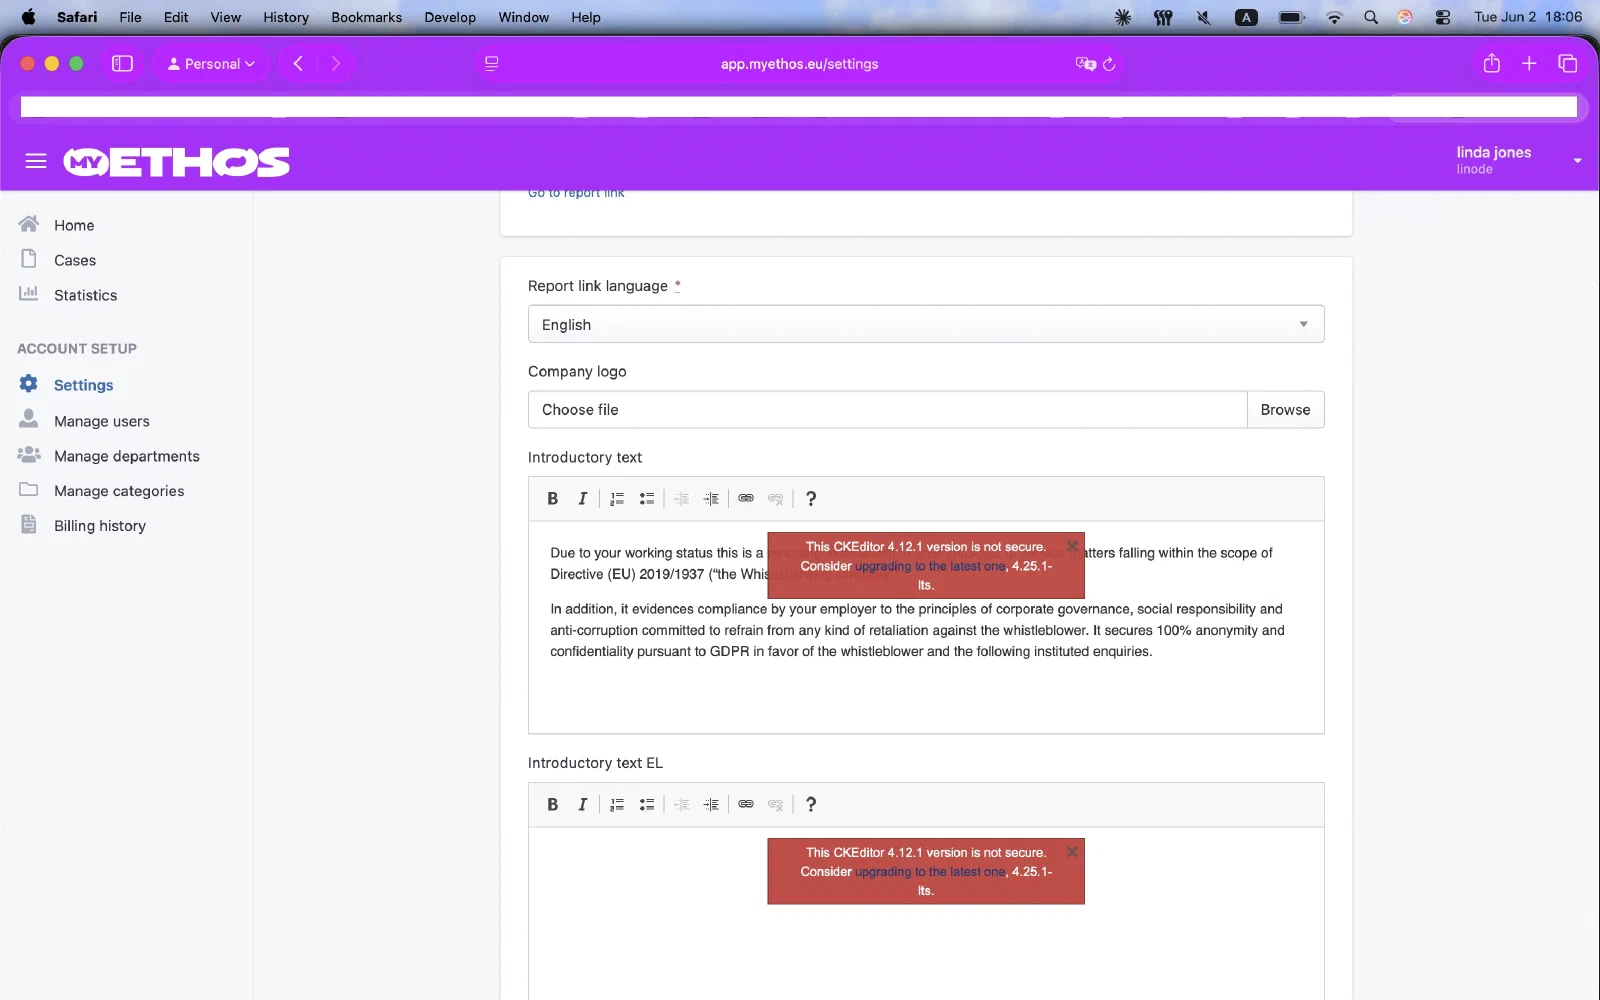Reload the page in Safari

pyautogui.click(x=1109, y=64)
